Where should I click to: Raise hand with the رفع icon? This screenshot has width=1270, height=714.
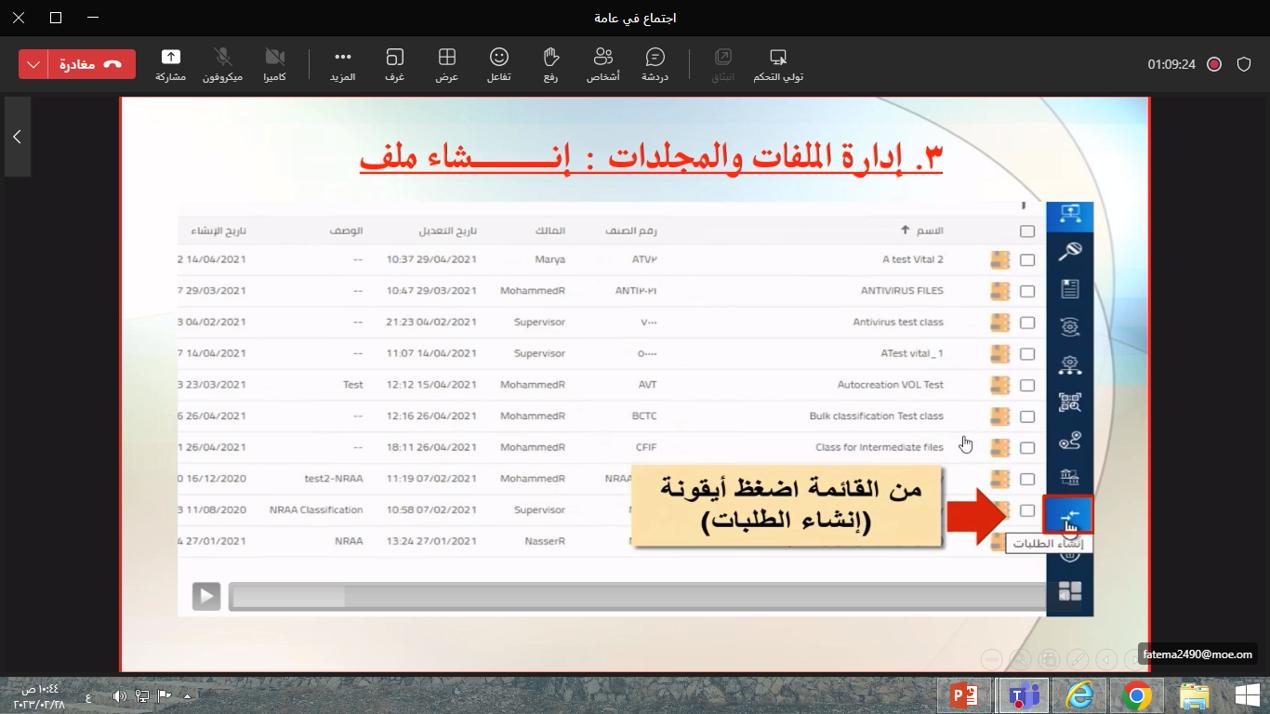pyautogui.click(x=550, y=64)
